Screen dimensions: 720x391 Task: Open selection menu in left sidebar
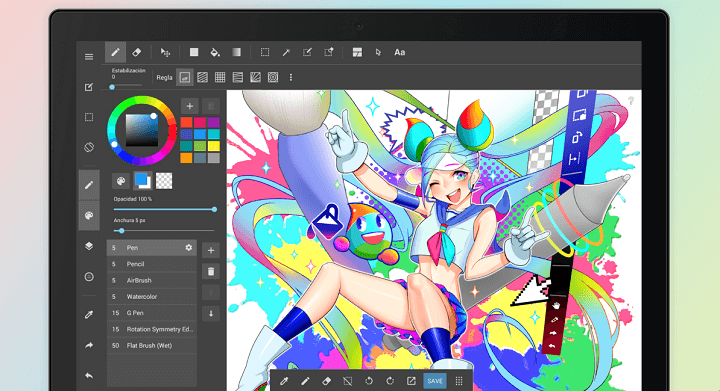click(x=89, y=117)
